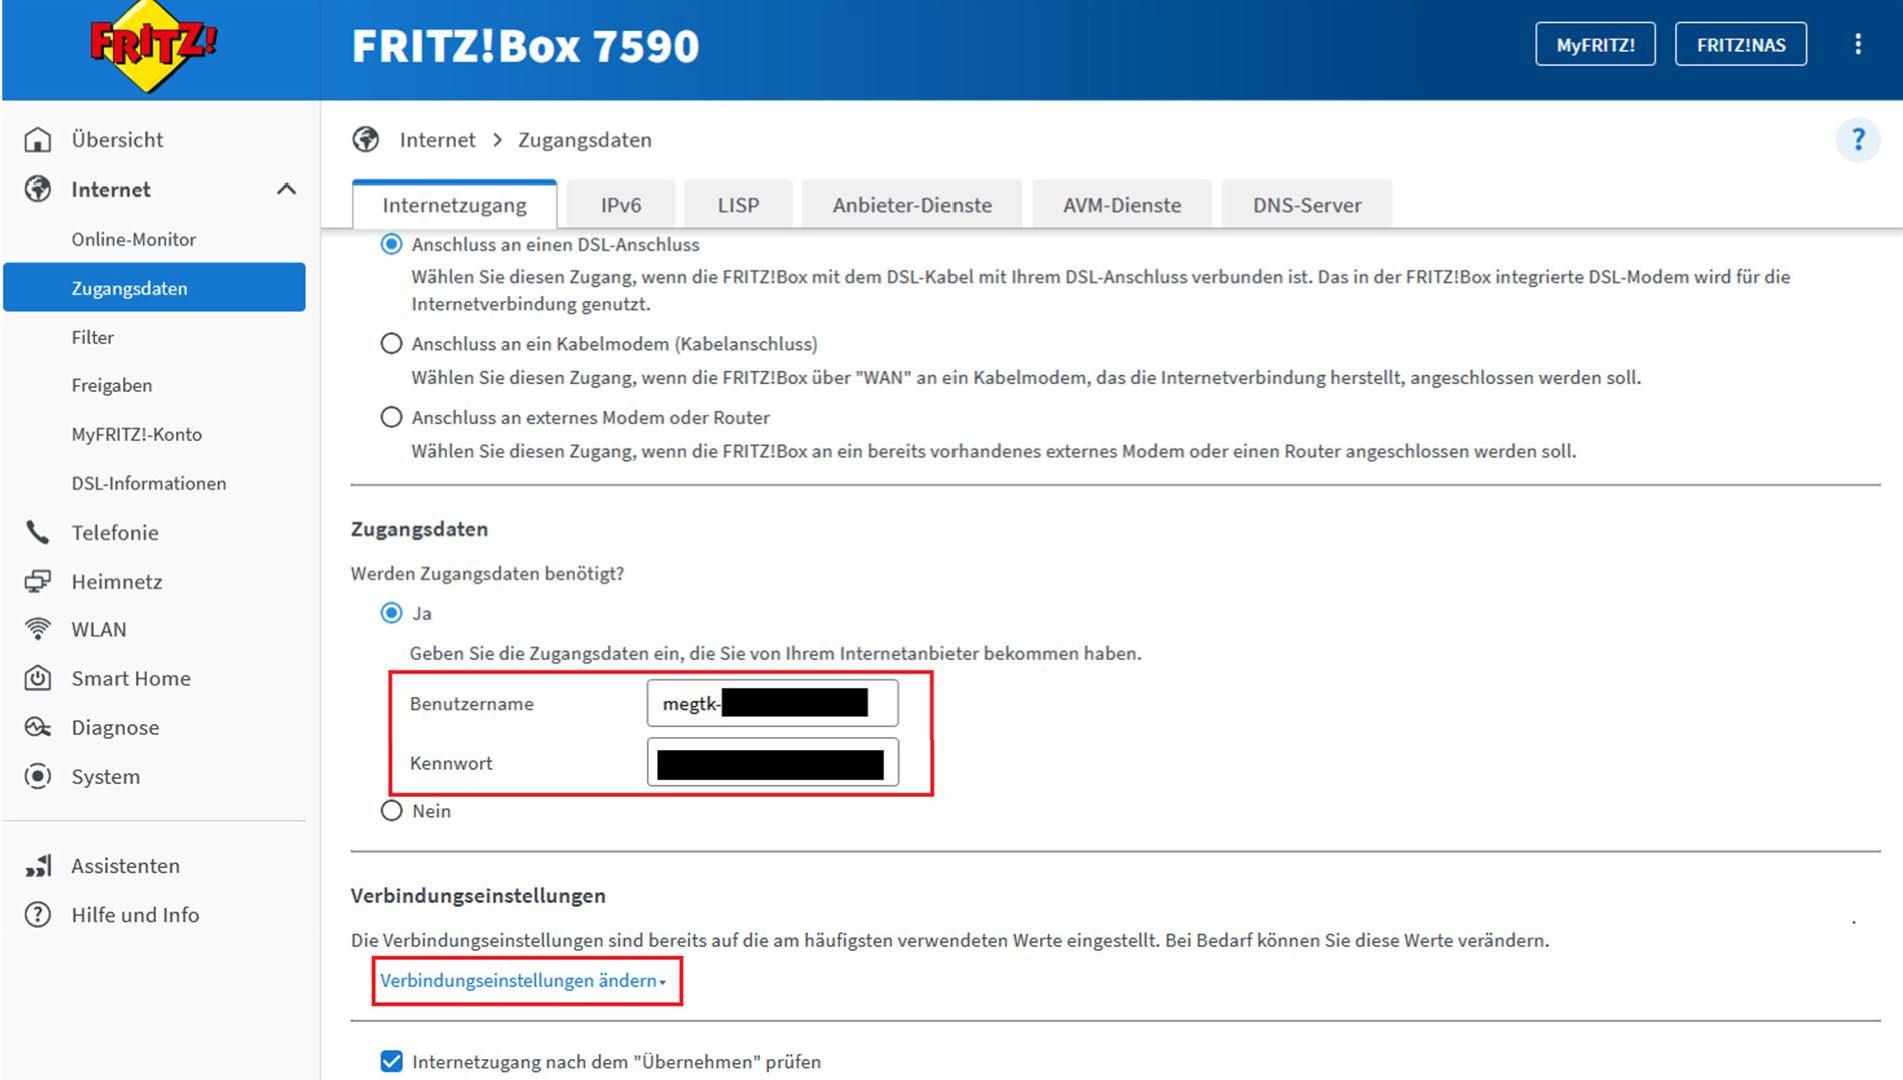Expand Verbindungseinstellungen ändern
1903x1080 pixels.
pos(523,980)
